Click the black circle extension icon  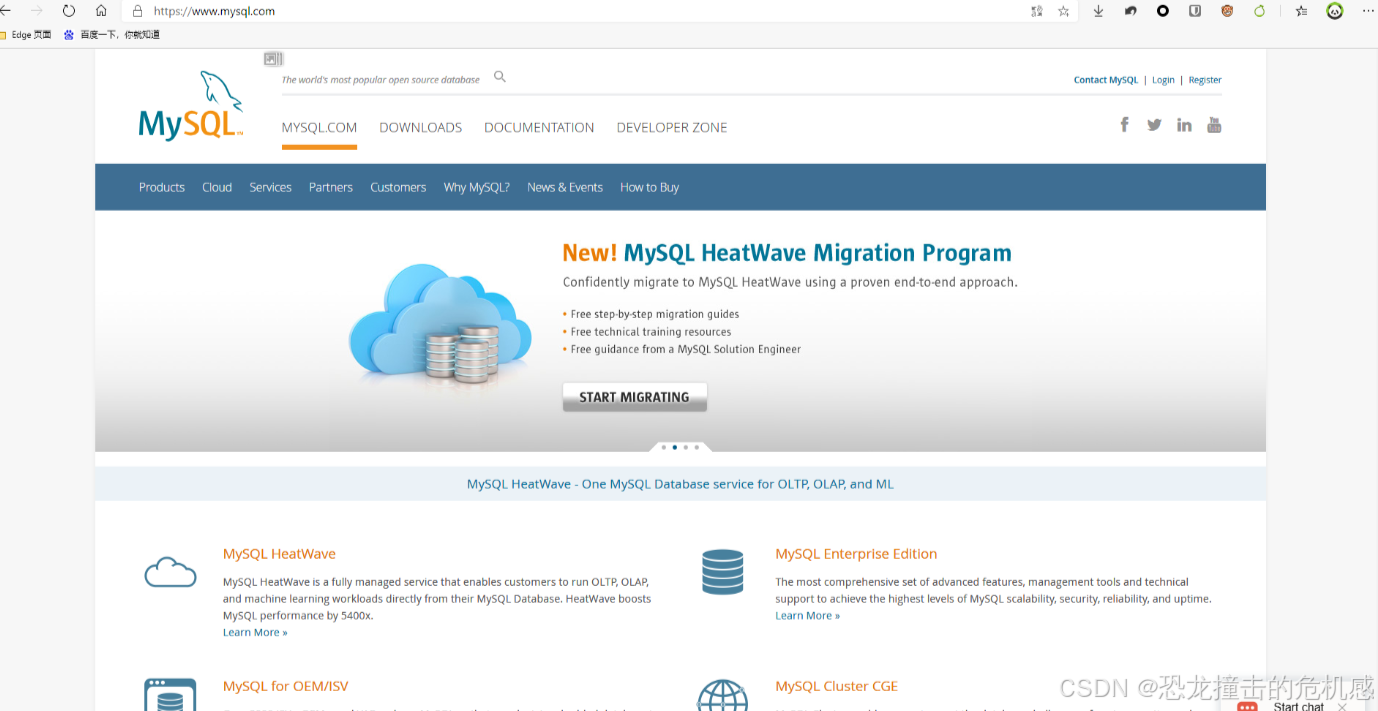[1163, 11]
